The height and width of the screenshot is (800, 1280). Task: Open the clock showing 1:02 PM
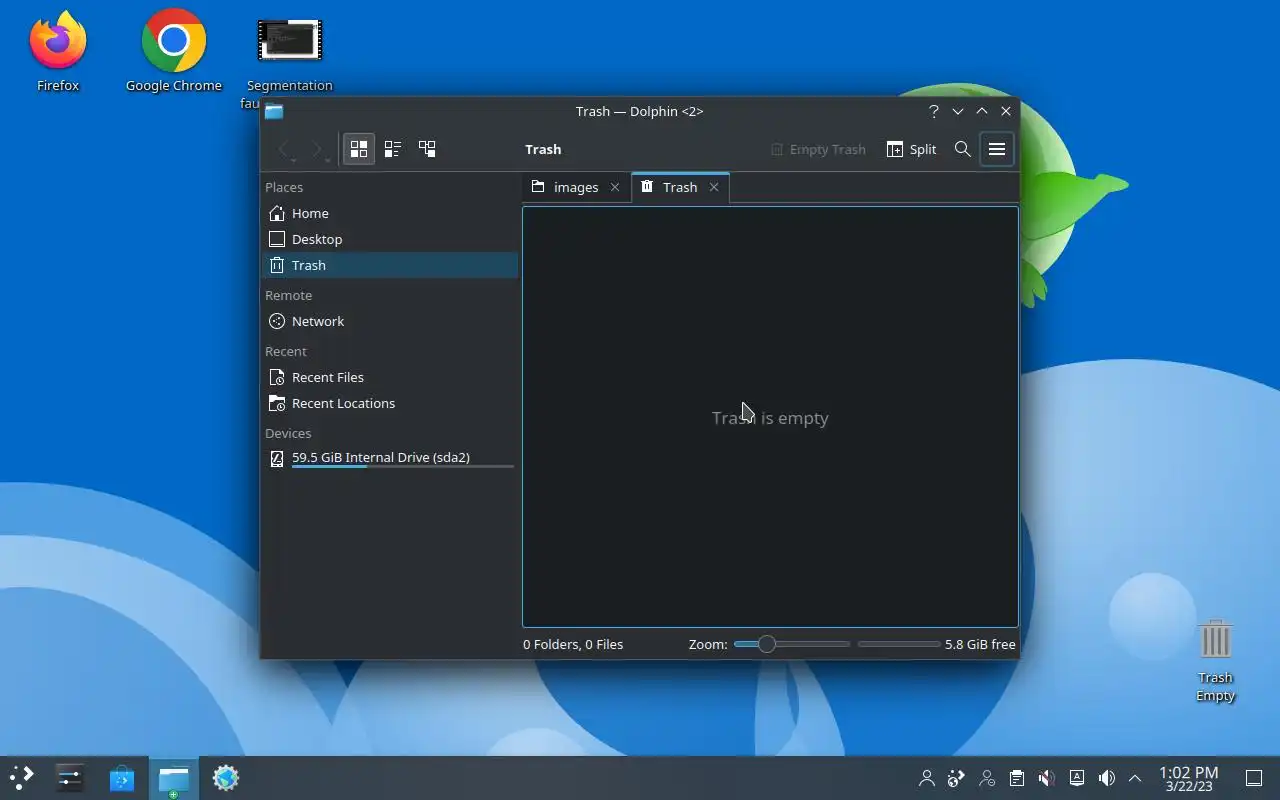[1188, 778]
